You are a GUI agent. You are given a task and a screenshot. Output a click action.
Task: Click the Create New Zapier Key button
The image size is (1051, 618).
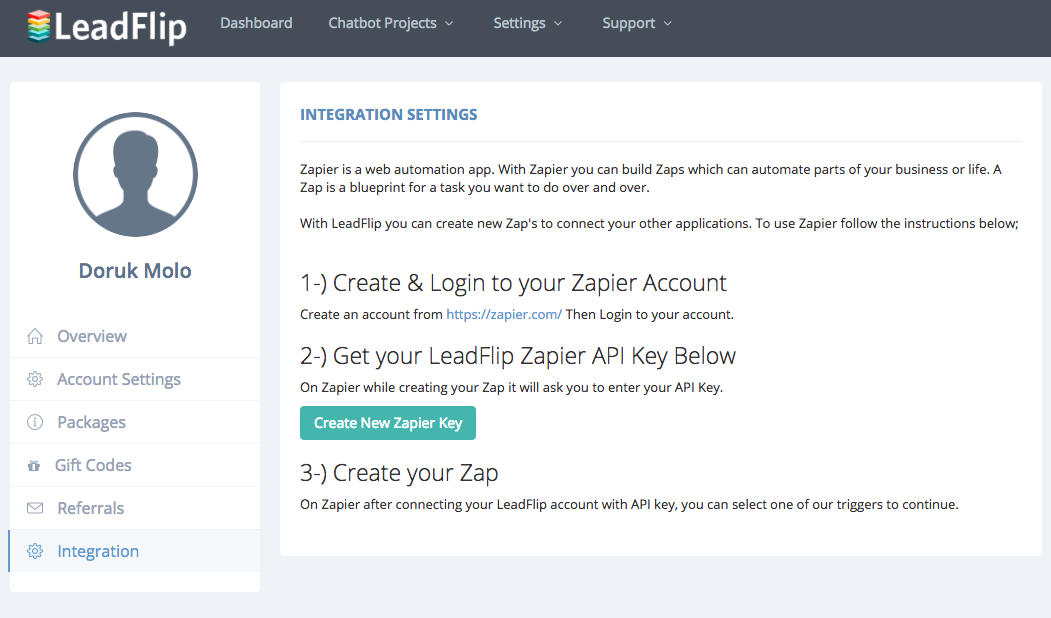pyautogui.click(x=387, y=423)
